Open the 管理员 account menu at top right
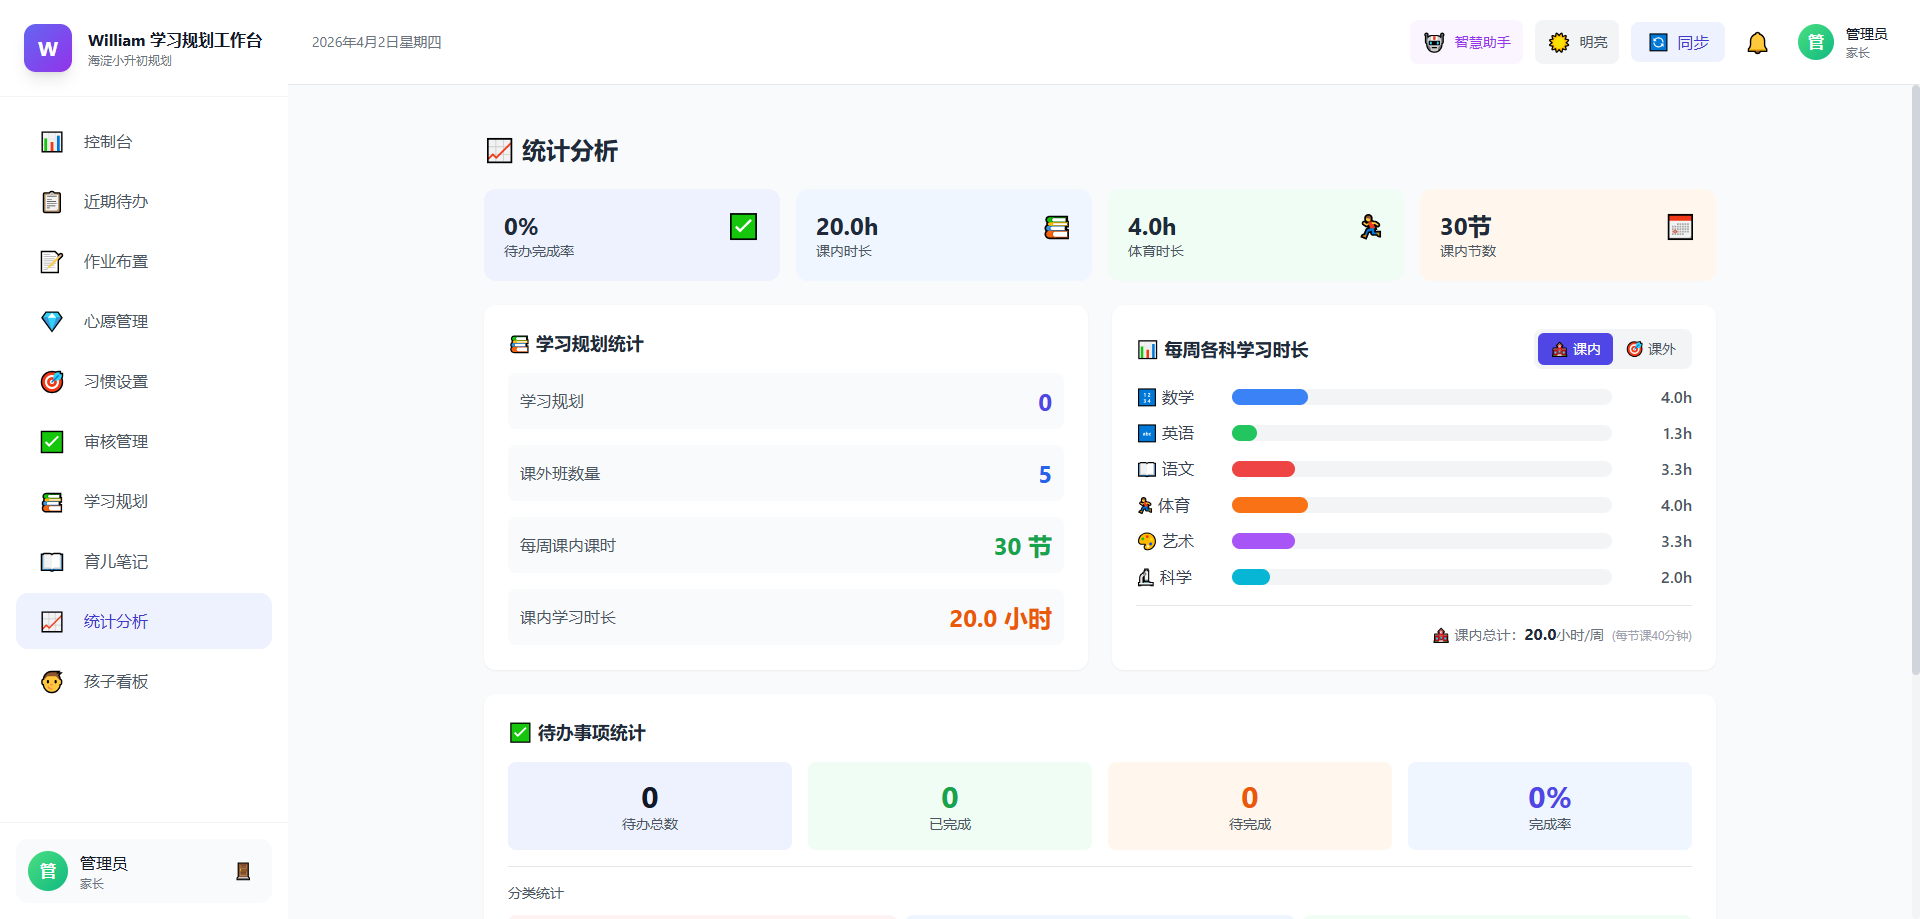The height and width of the screenshot is (919, 1920). (1842, 43)
